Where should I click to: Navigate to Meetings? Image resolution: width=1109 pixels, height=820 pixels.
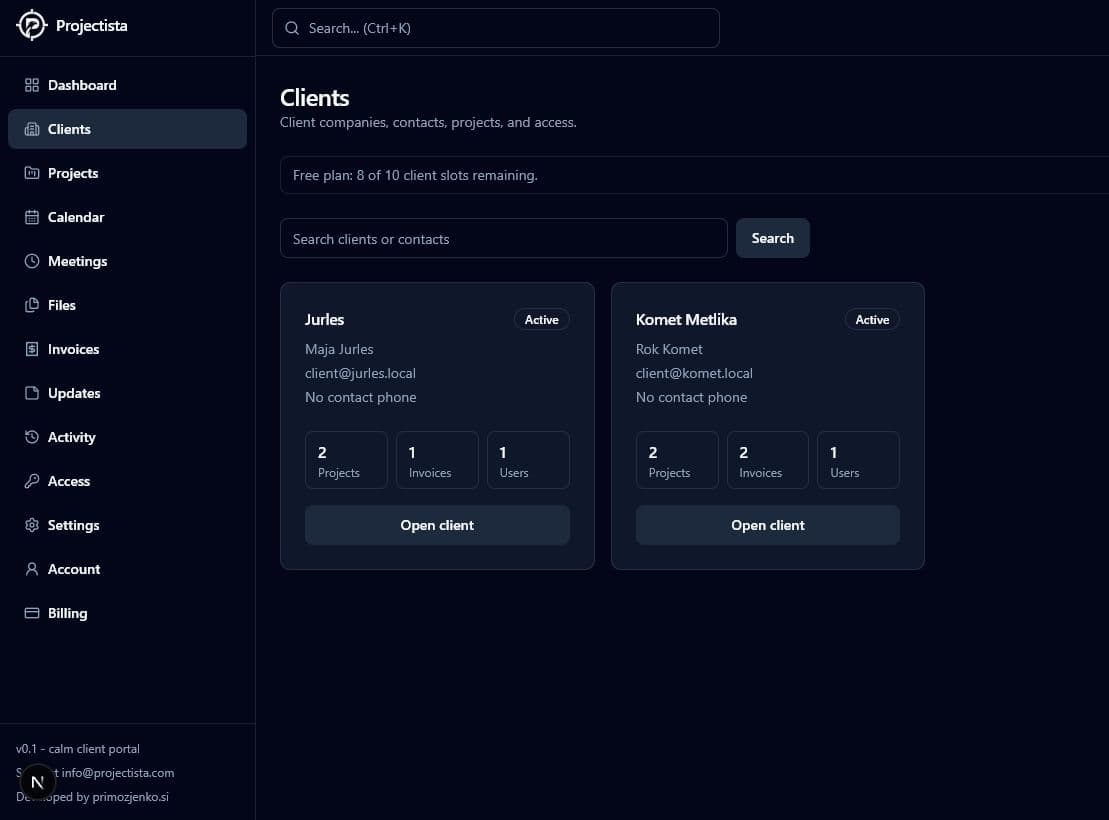pyautogui.click(x=127, y=261)
